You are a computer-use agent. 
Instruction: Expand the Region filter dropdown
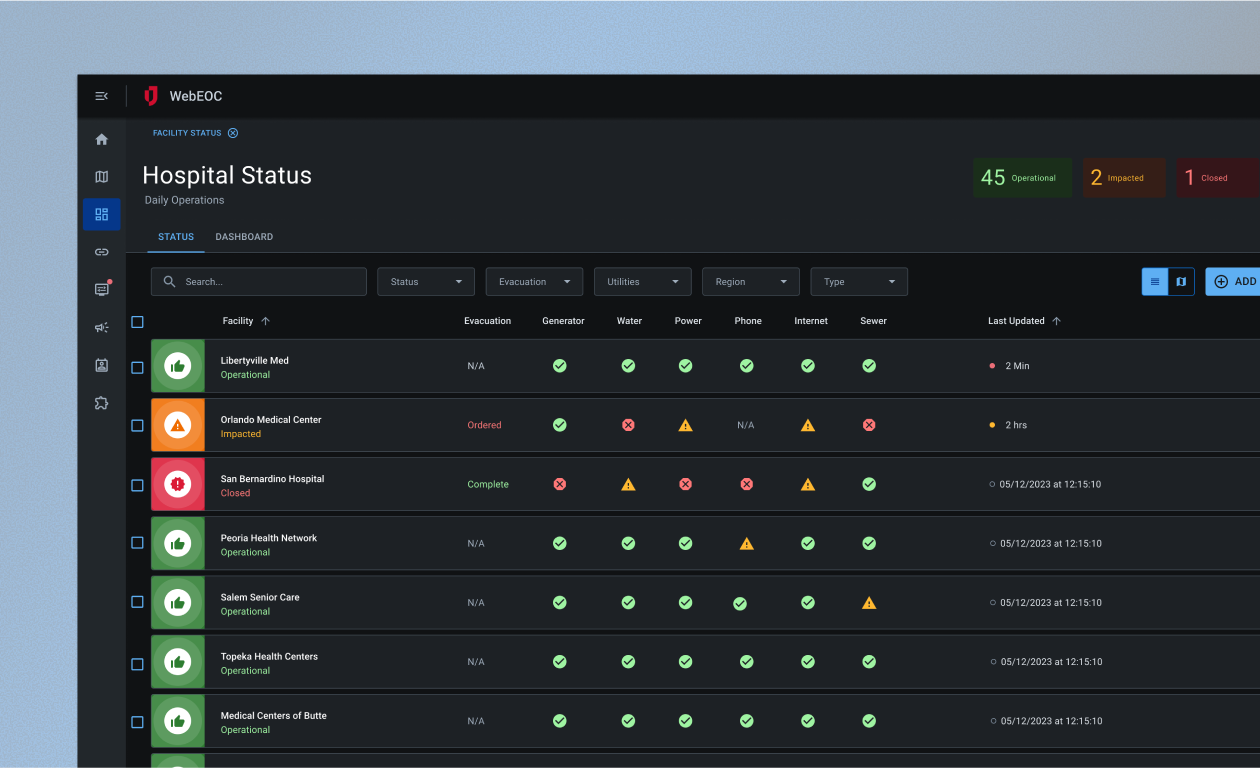[x=750, y=282]
